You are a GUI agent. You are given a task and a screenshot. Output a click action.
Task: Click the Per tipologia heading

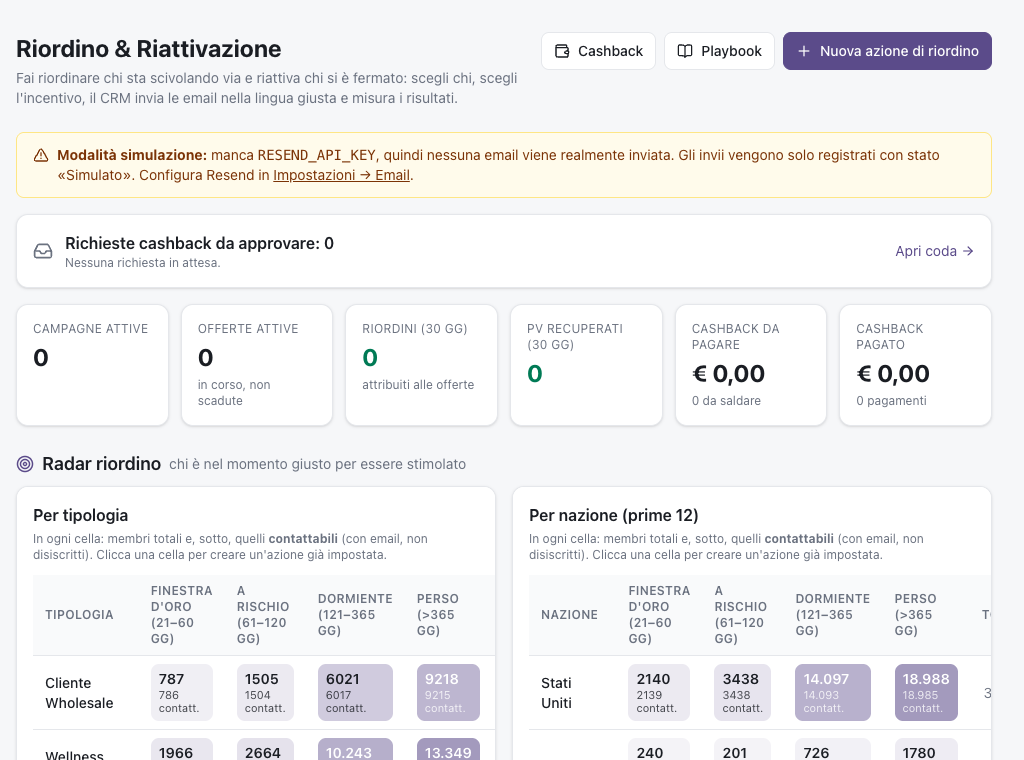pyautogui.click(x=80, y=516)
